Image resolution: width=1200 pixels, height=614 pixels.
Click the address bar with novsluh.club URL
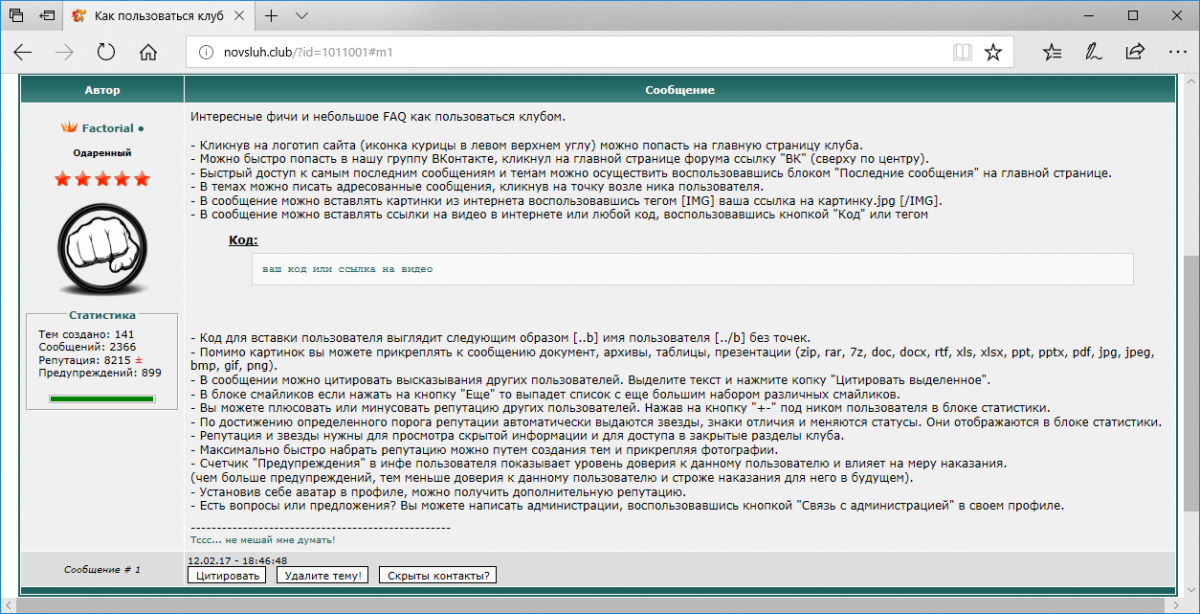click(560, 52)
